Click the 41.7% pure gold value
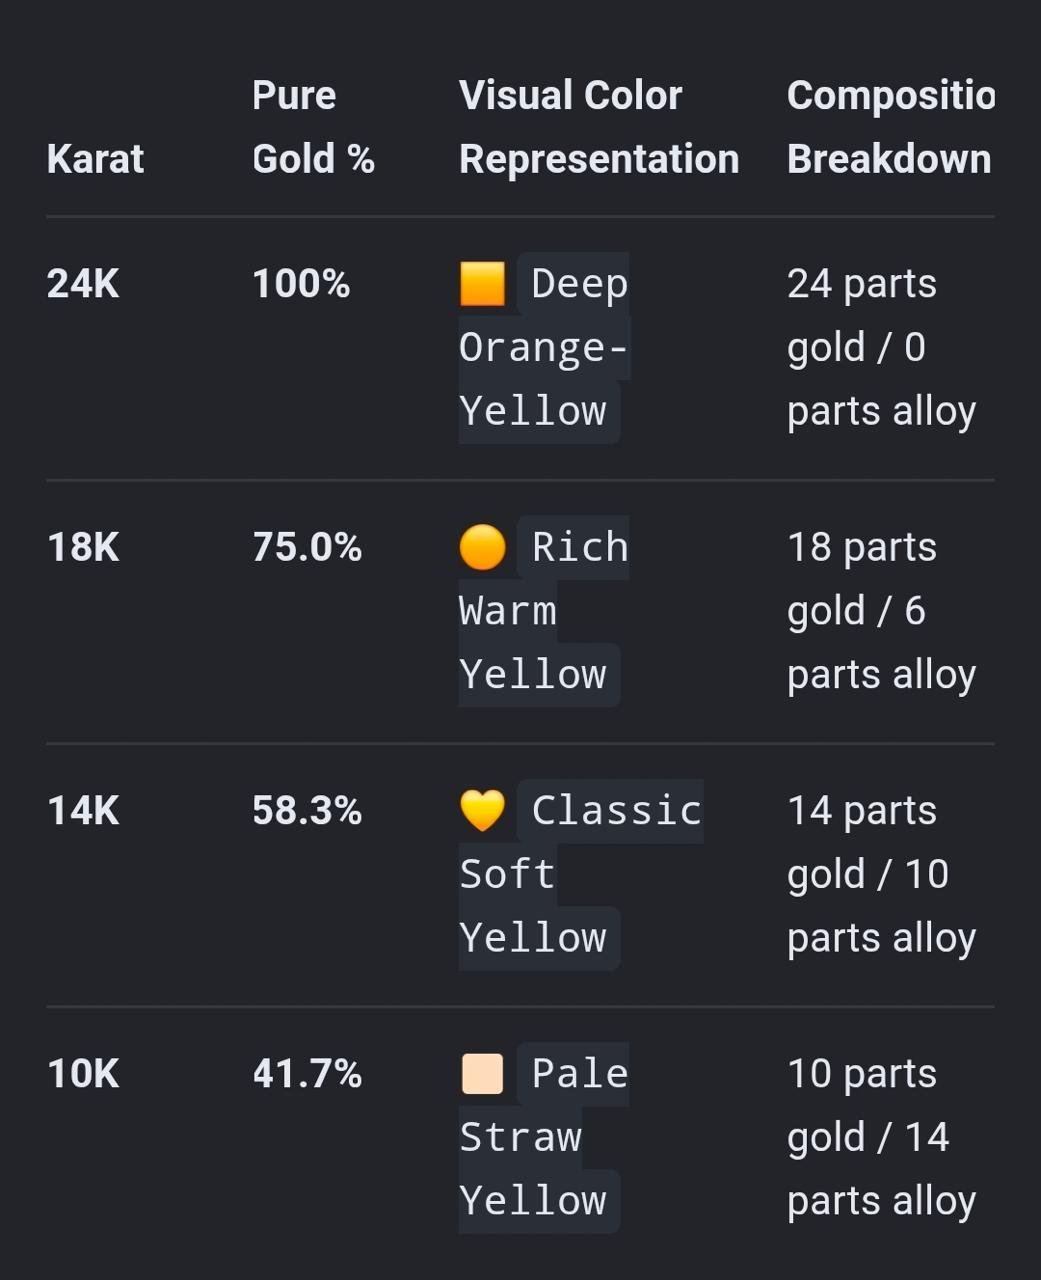 307,1074
